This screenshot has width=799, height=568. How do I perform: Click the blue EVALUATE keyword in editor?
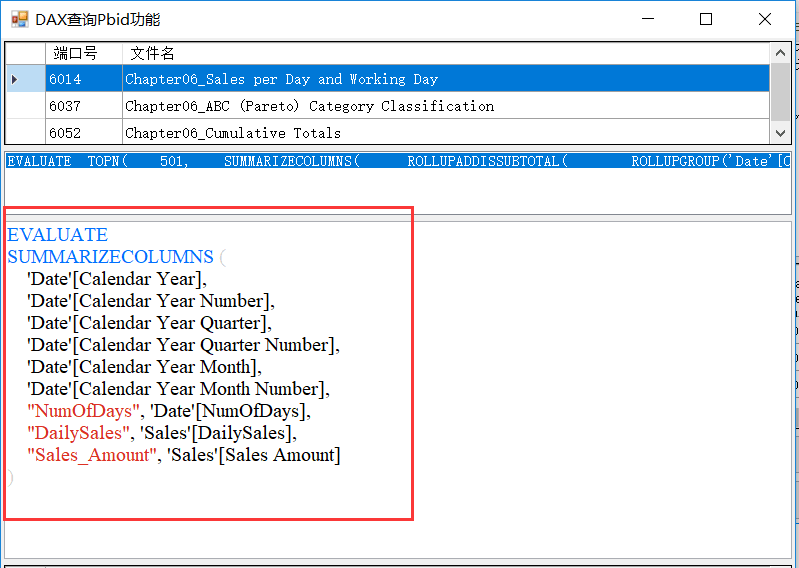click(x=58, y=235)
